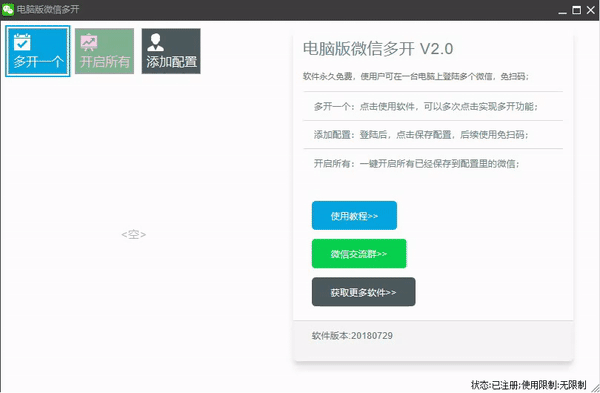Open the 微信交流群>> green button
This screenshot has height=393, width=600.
click(359, 254)
